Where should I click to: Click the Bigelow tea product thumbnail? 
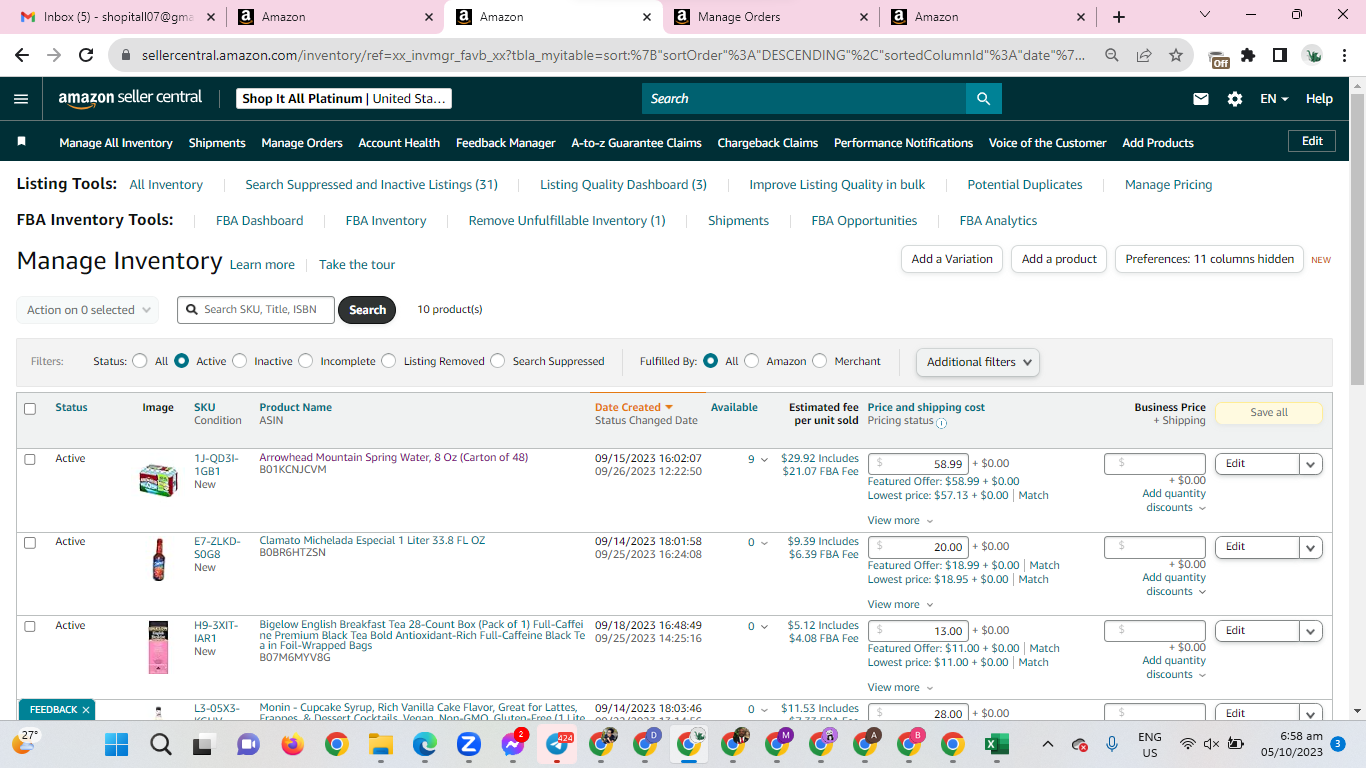(158, 646)
